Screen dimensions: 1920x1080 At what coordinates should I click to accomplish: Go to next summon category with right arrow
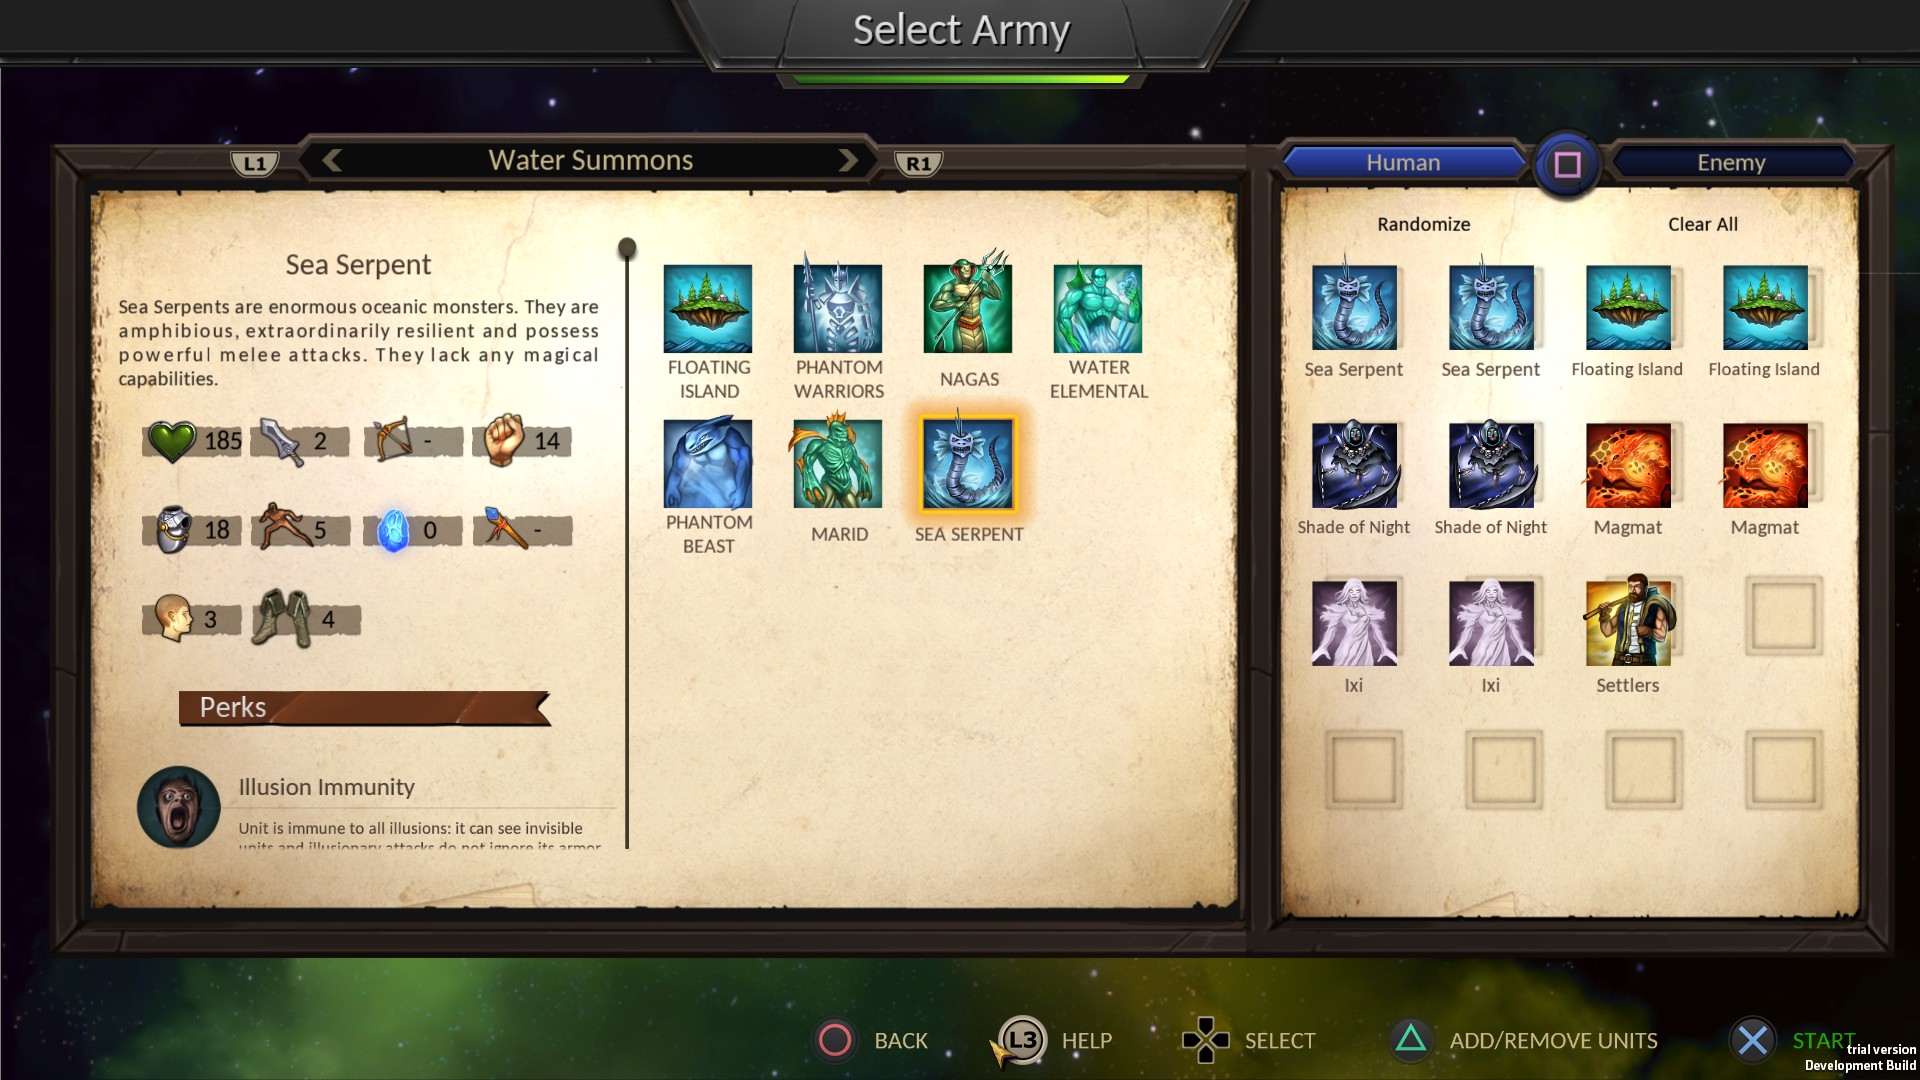click(x=848, y=160)
